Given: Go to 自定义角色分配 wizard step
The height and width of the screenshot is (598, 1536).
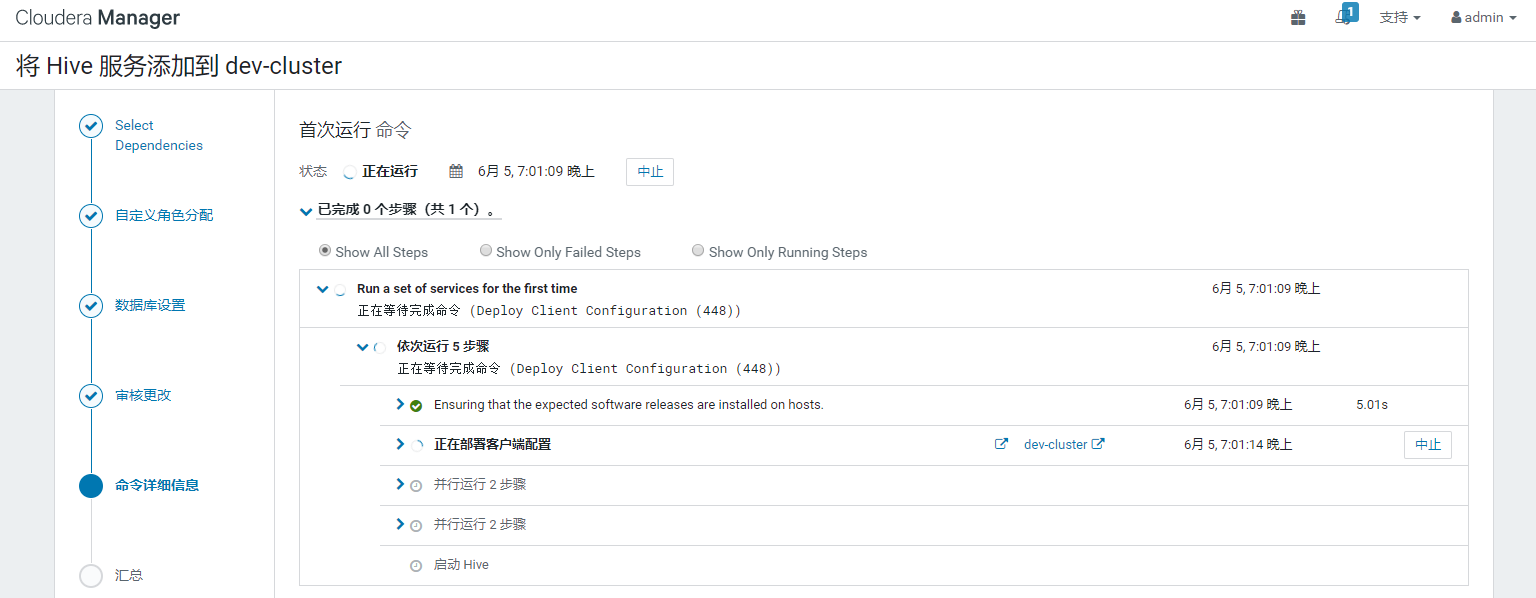Looking at the screenshot, I should point(164,215).
